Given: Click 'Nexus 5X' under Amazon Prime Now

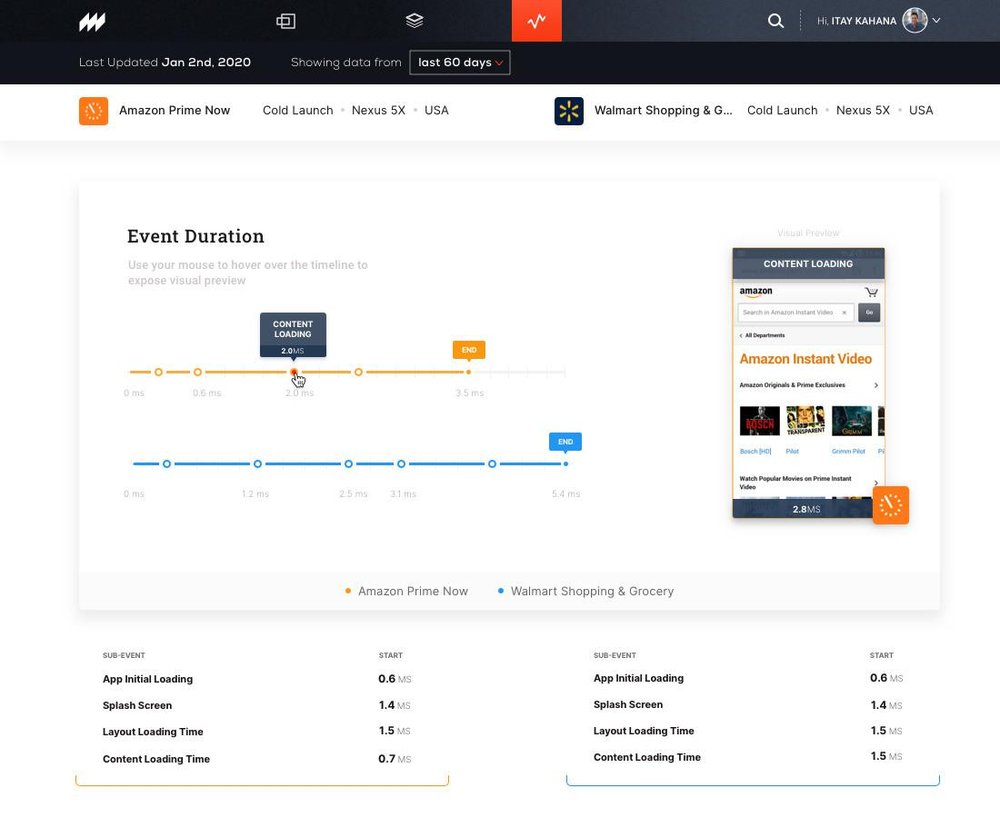Looking at the screenshot, I should [x=378, y=110].
